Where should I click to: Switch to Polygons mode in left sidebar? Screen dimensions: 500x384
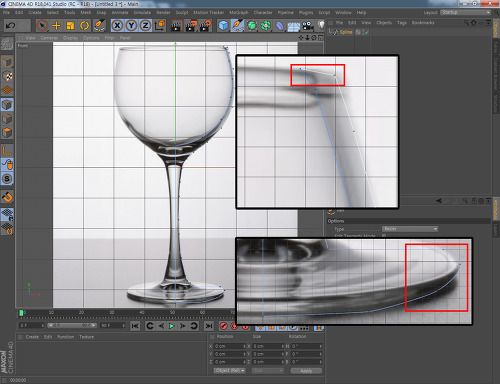[7, 133]
